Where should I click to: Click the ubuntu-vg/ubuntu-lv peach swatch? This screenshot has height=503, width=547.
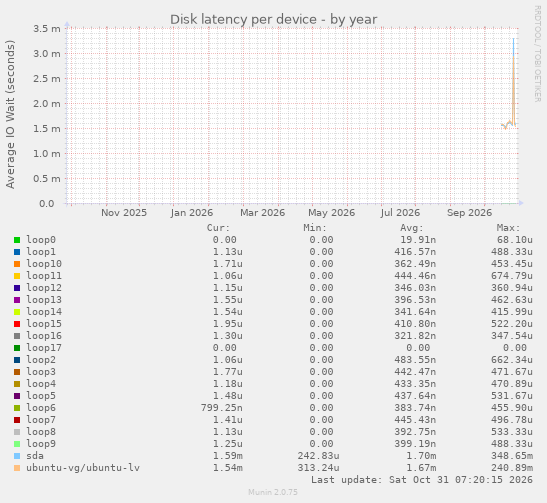coord(17,468)
